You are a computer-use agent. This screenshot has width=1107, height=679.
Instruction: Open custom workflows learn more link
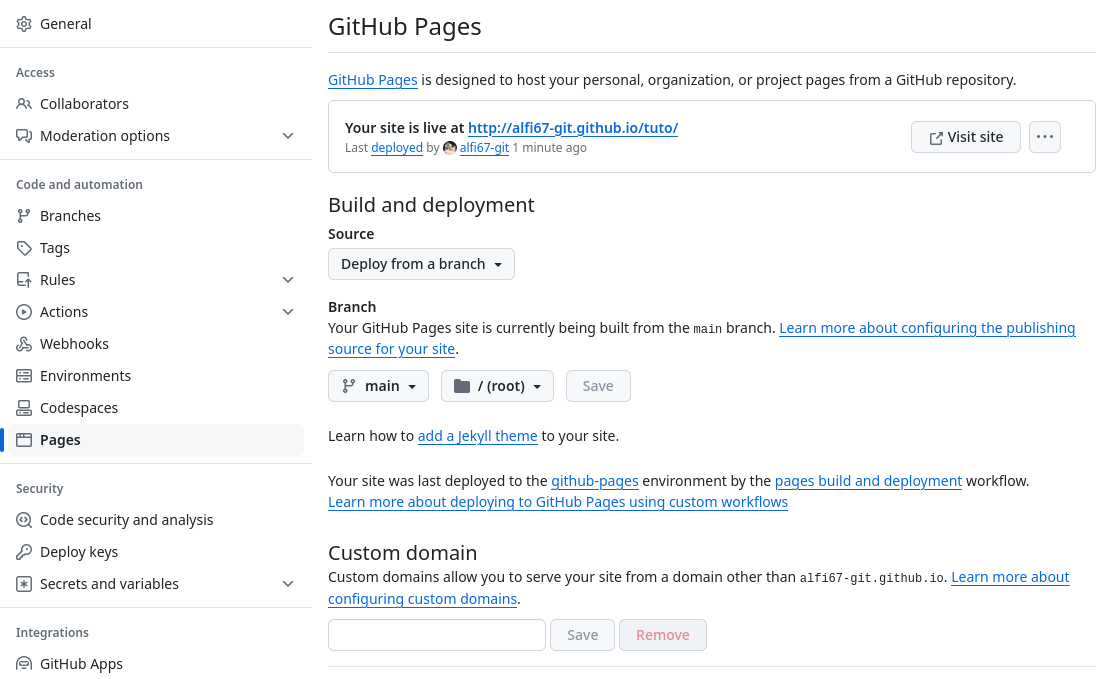[558, 503]
